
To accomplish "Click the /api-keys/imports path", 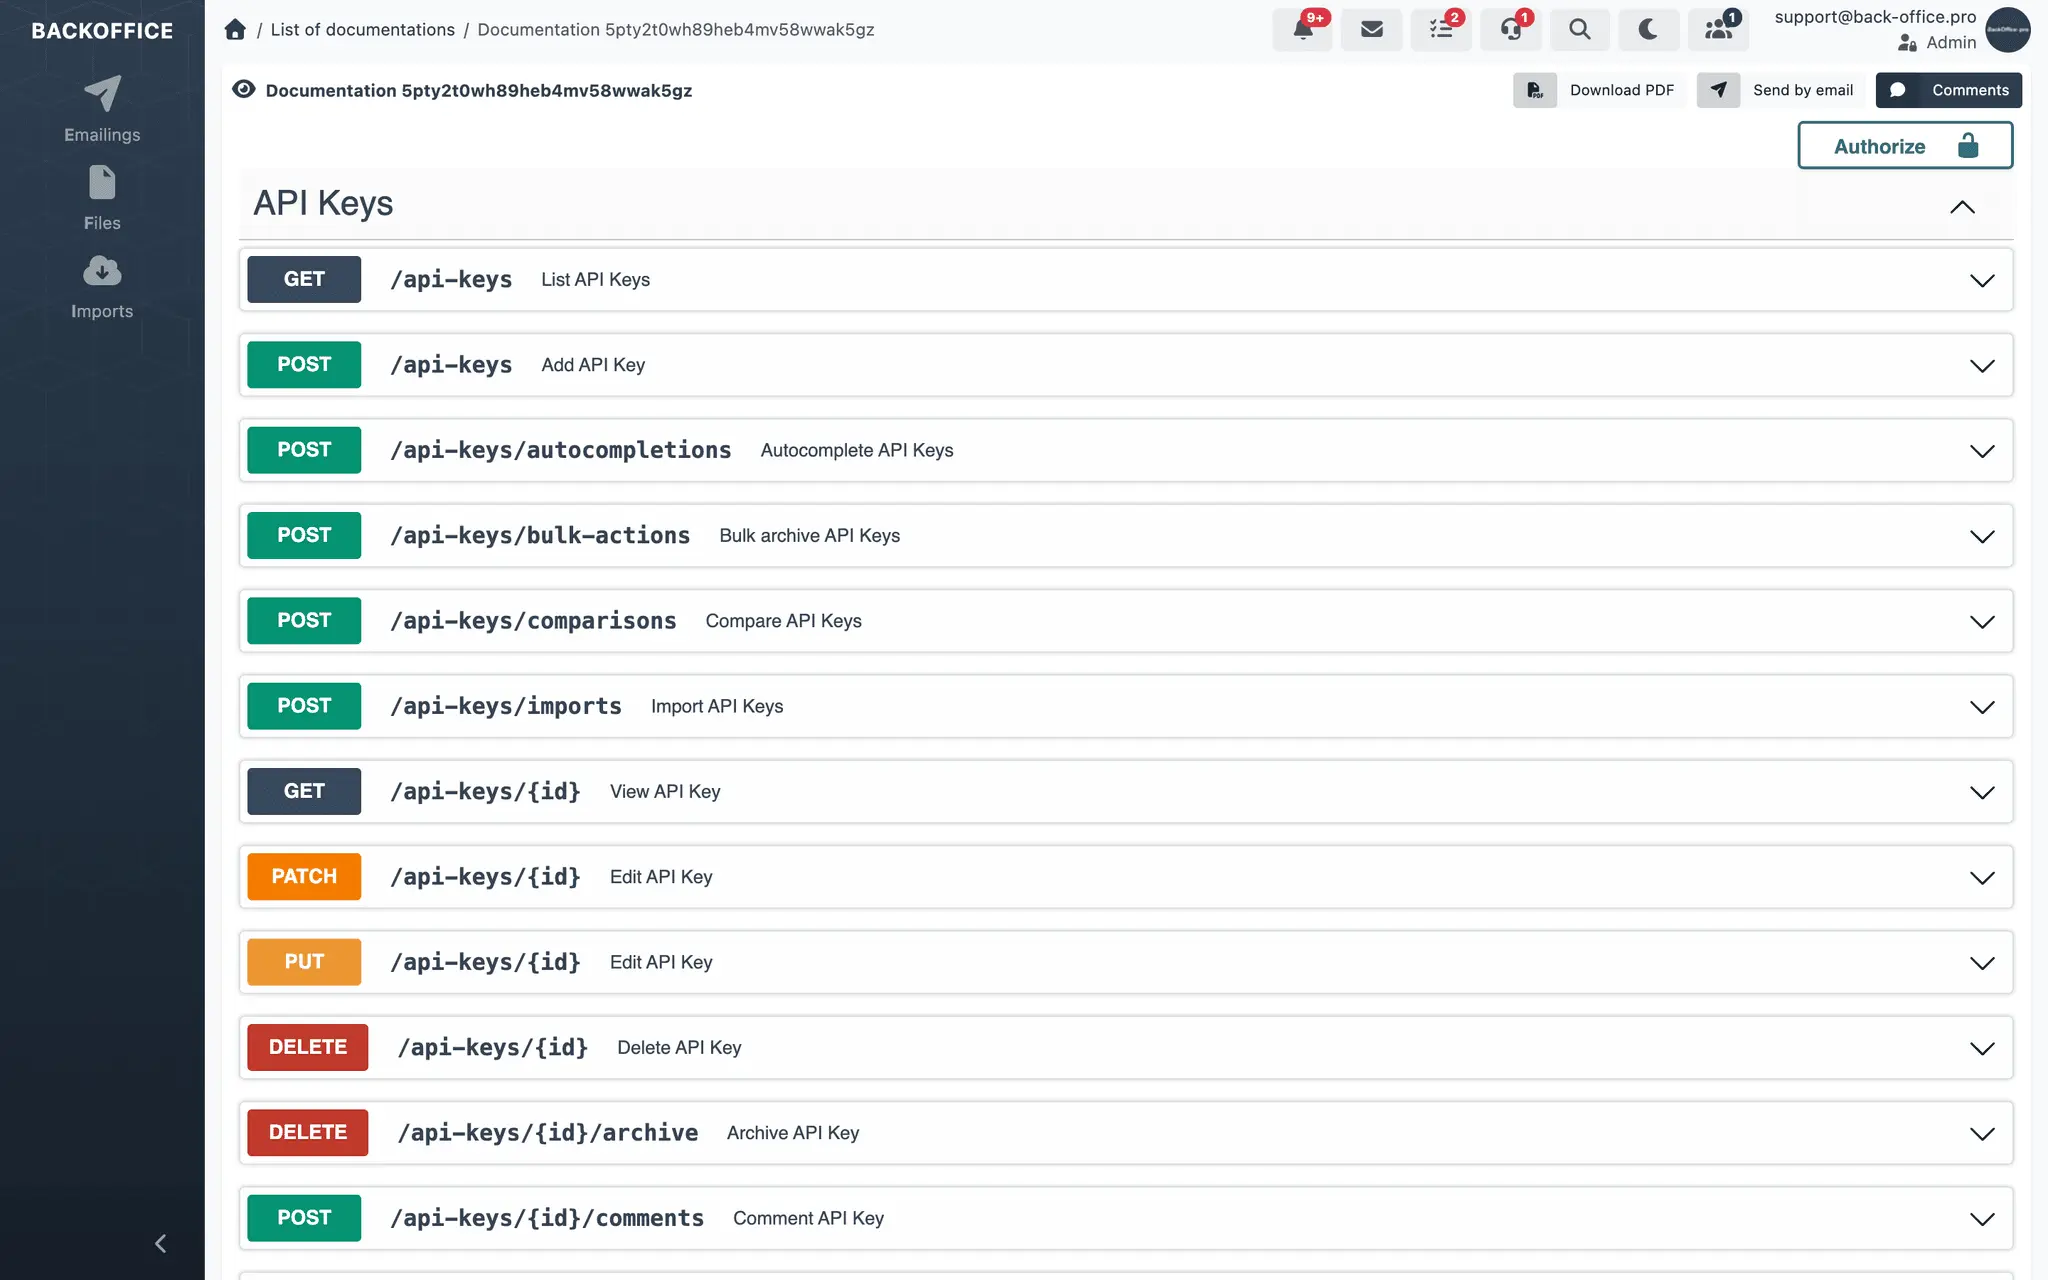I will [506, 706].
